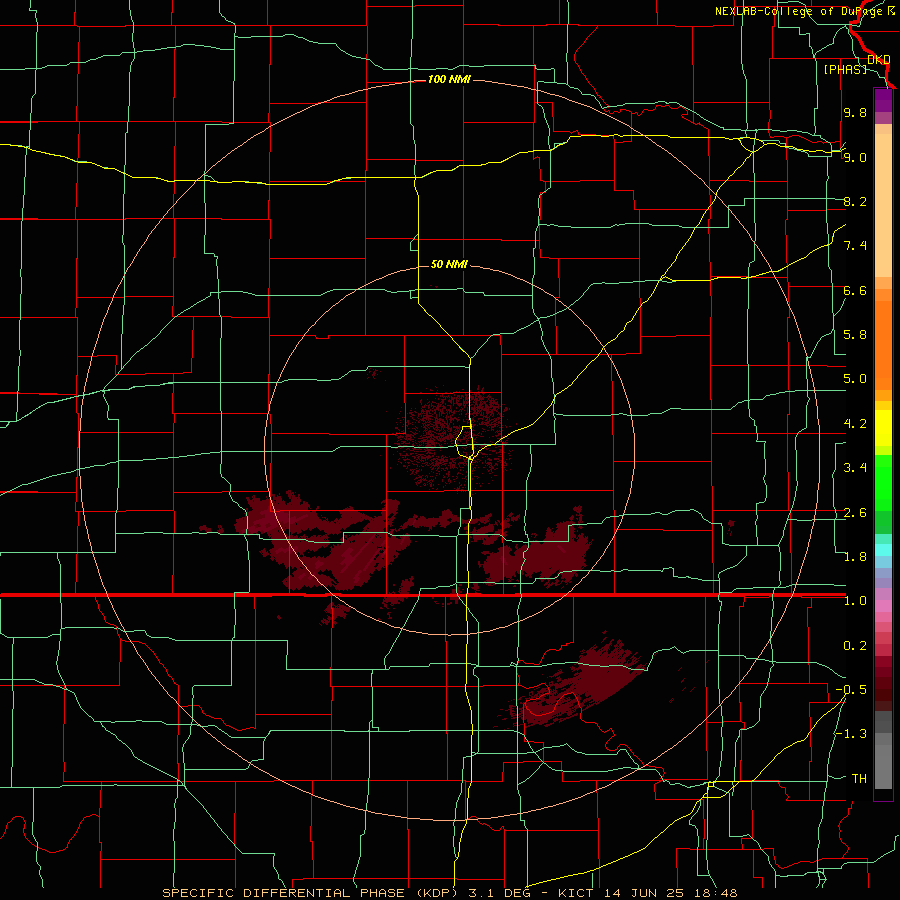
Task: Click the 7.4 scale value
Action: click(855, 246)
